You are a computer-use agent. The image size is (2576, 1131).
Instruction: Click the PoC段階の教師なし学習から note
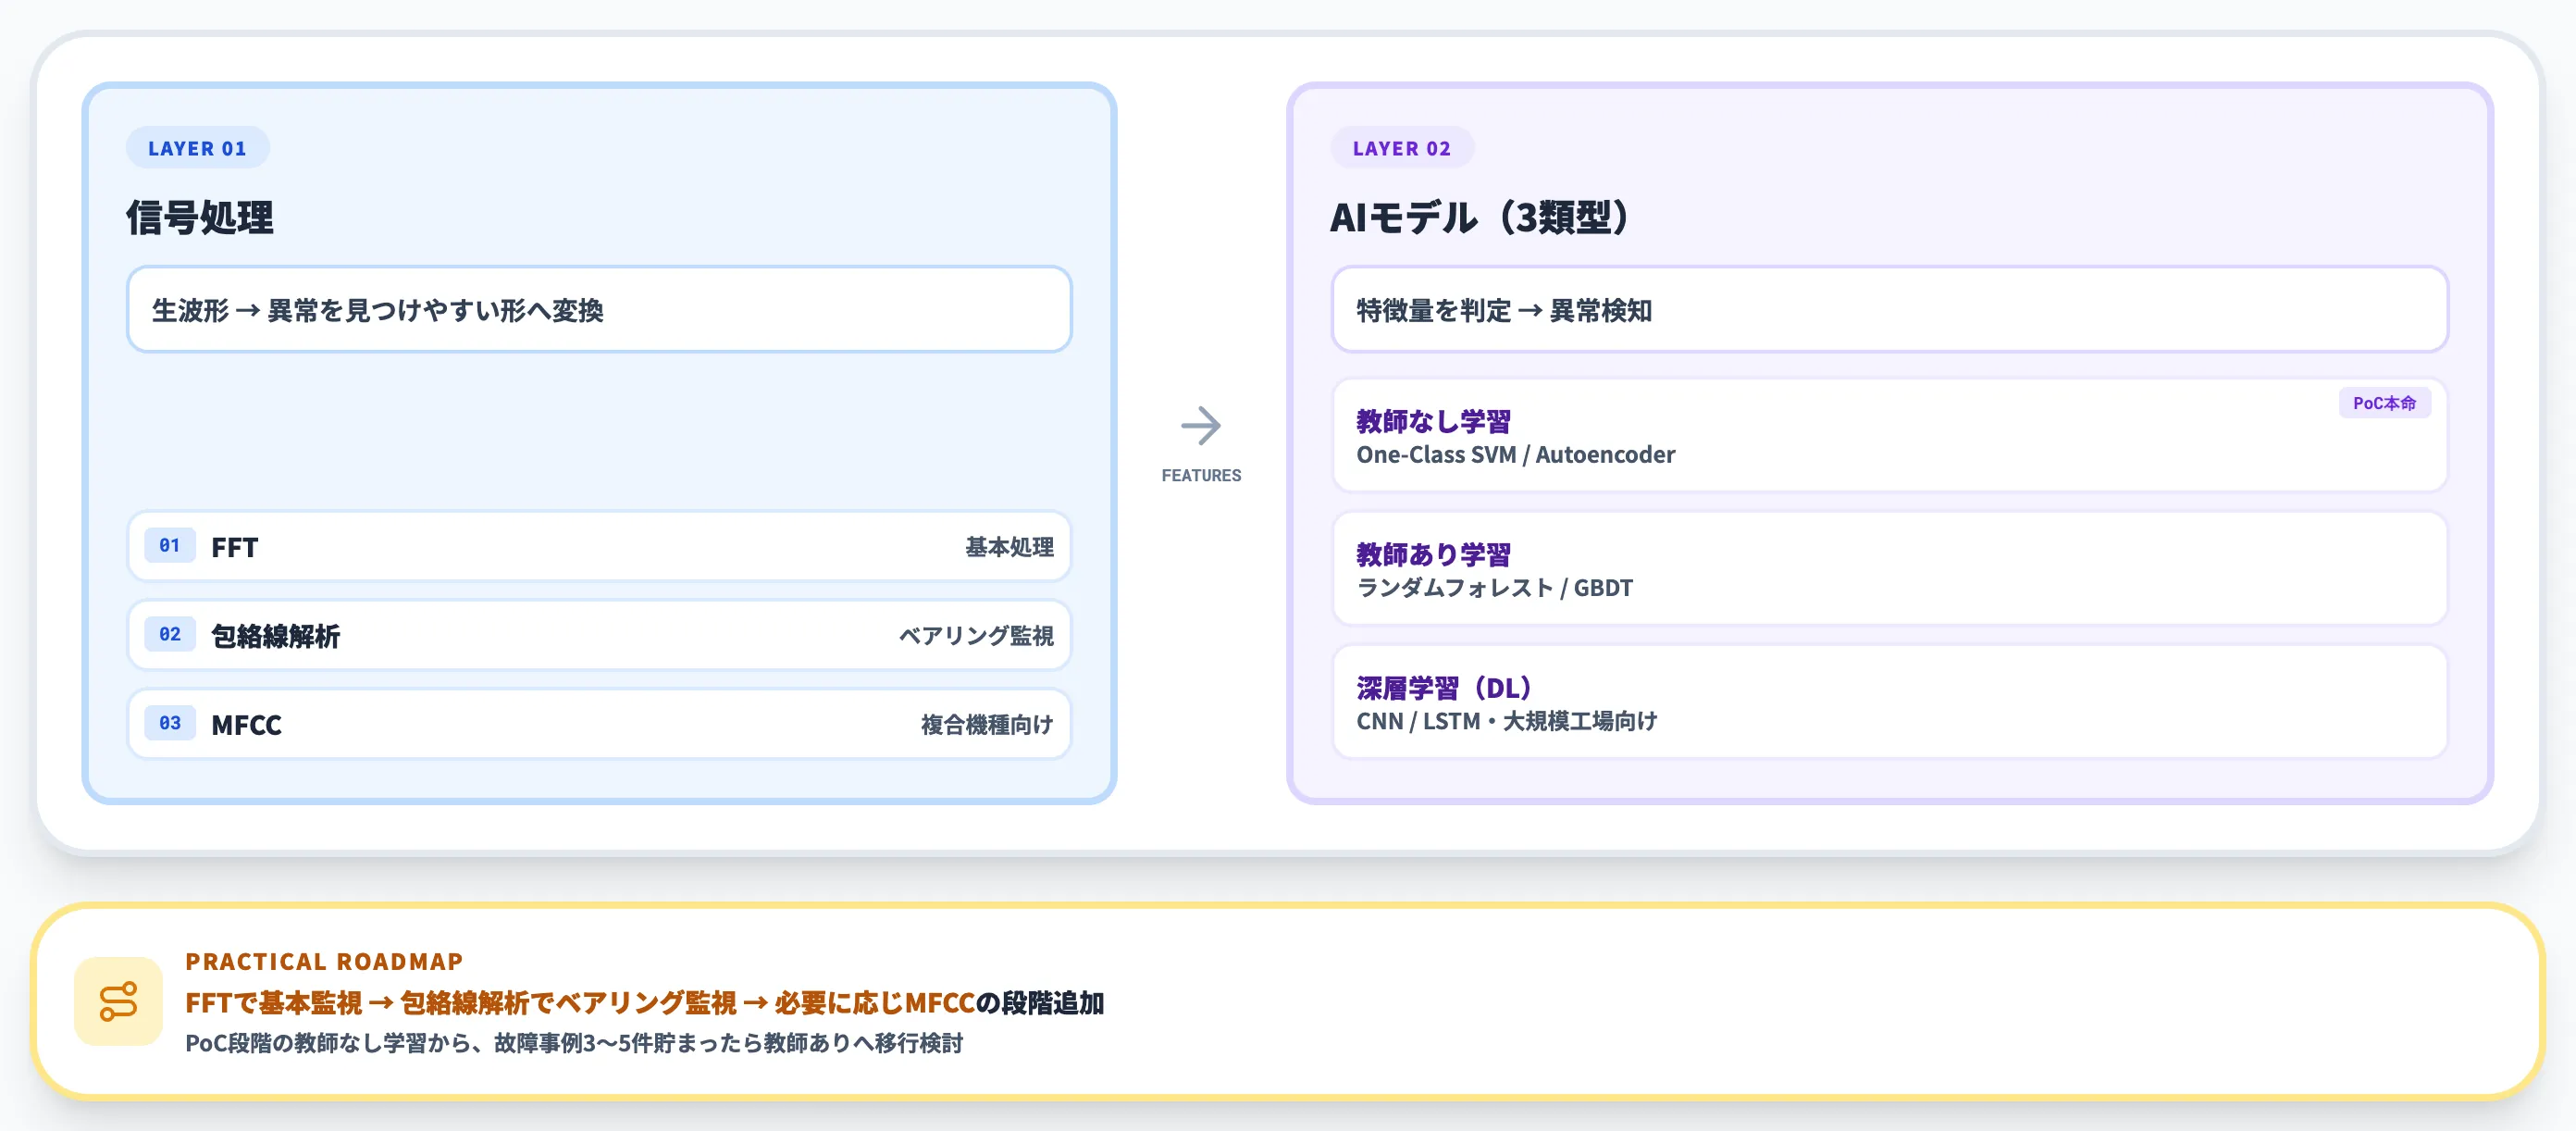click(574, 1043)
